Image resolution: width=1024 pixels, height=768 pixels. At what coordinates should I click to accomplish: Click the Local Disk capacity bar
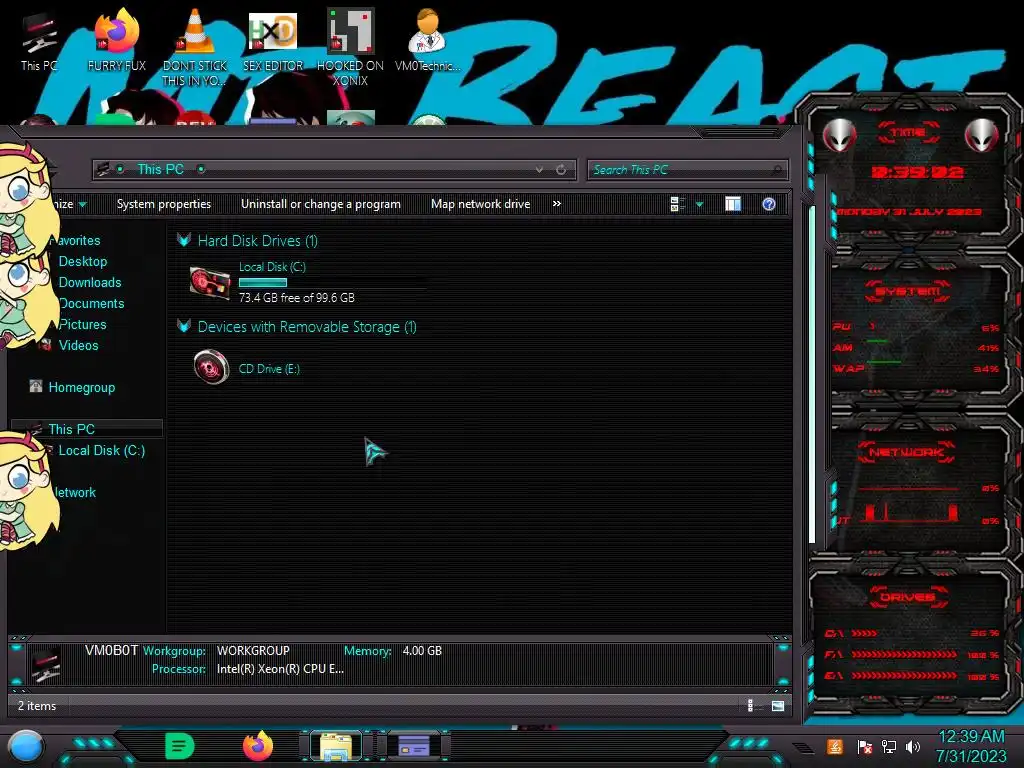tap(332, 283)
